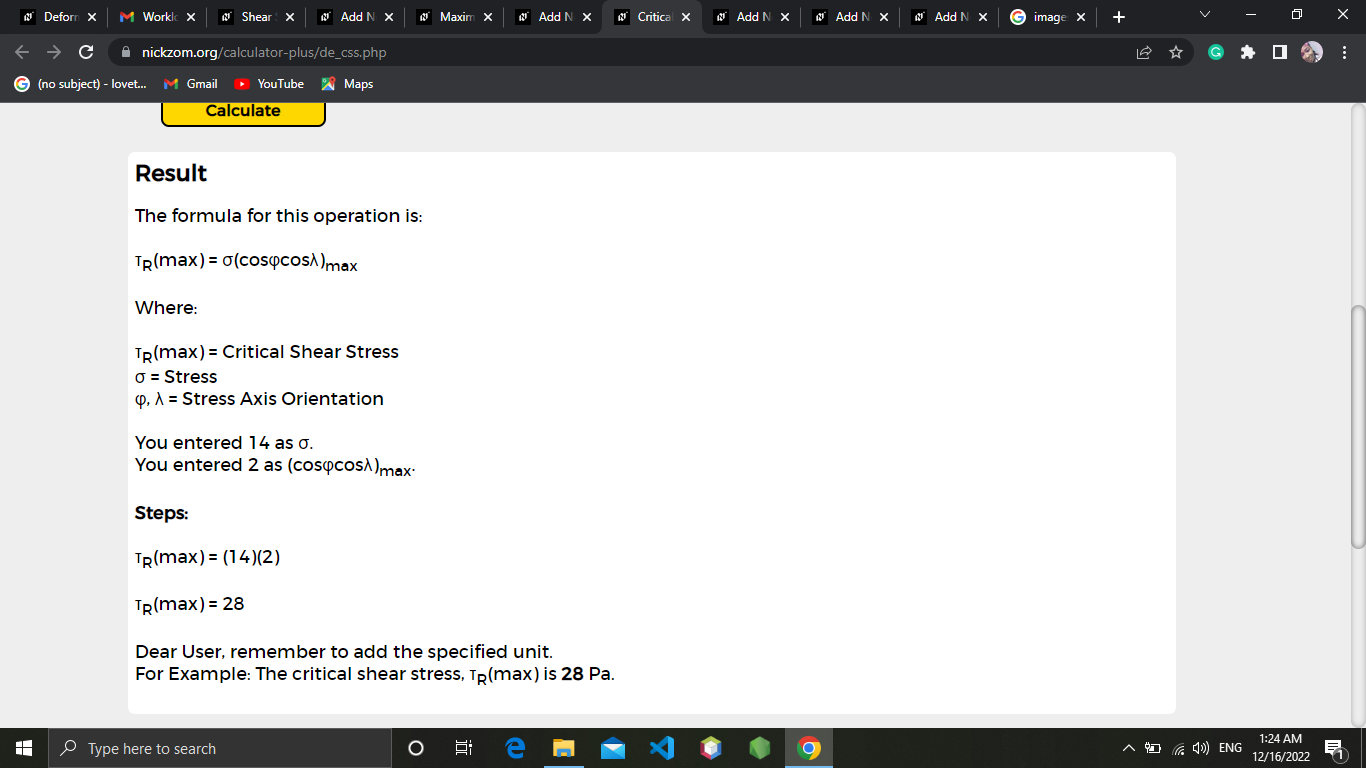Close the Deform tab
1366x768 pixels.
click(x=92, y=17)
